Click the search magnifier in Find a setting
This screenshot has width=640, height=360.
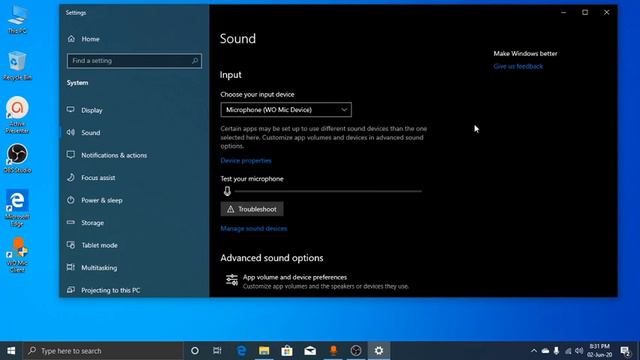click(195, 61)
